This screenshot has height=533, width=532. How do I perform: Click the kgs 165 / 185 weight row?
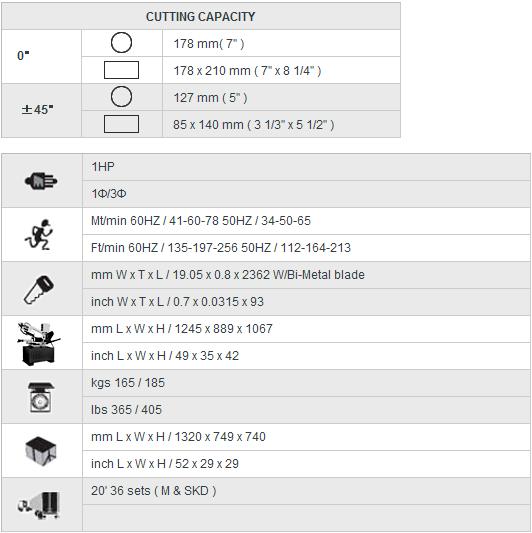point(306,383)
